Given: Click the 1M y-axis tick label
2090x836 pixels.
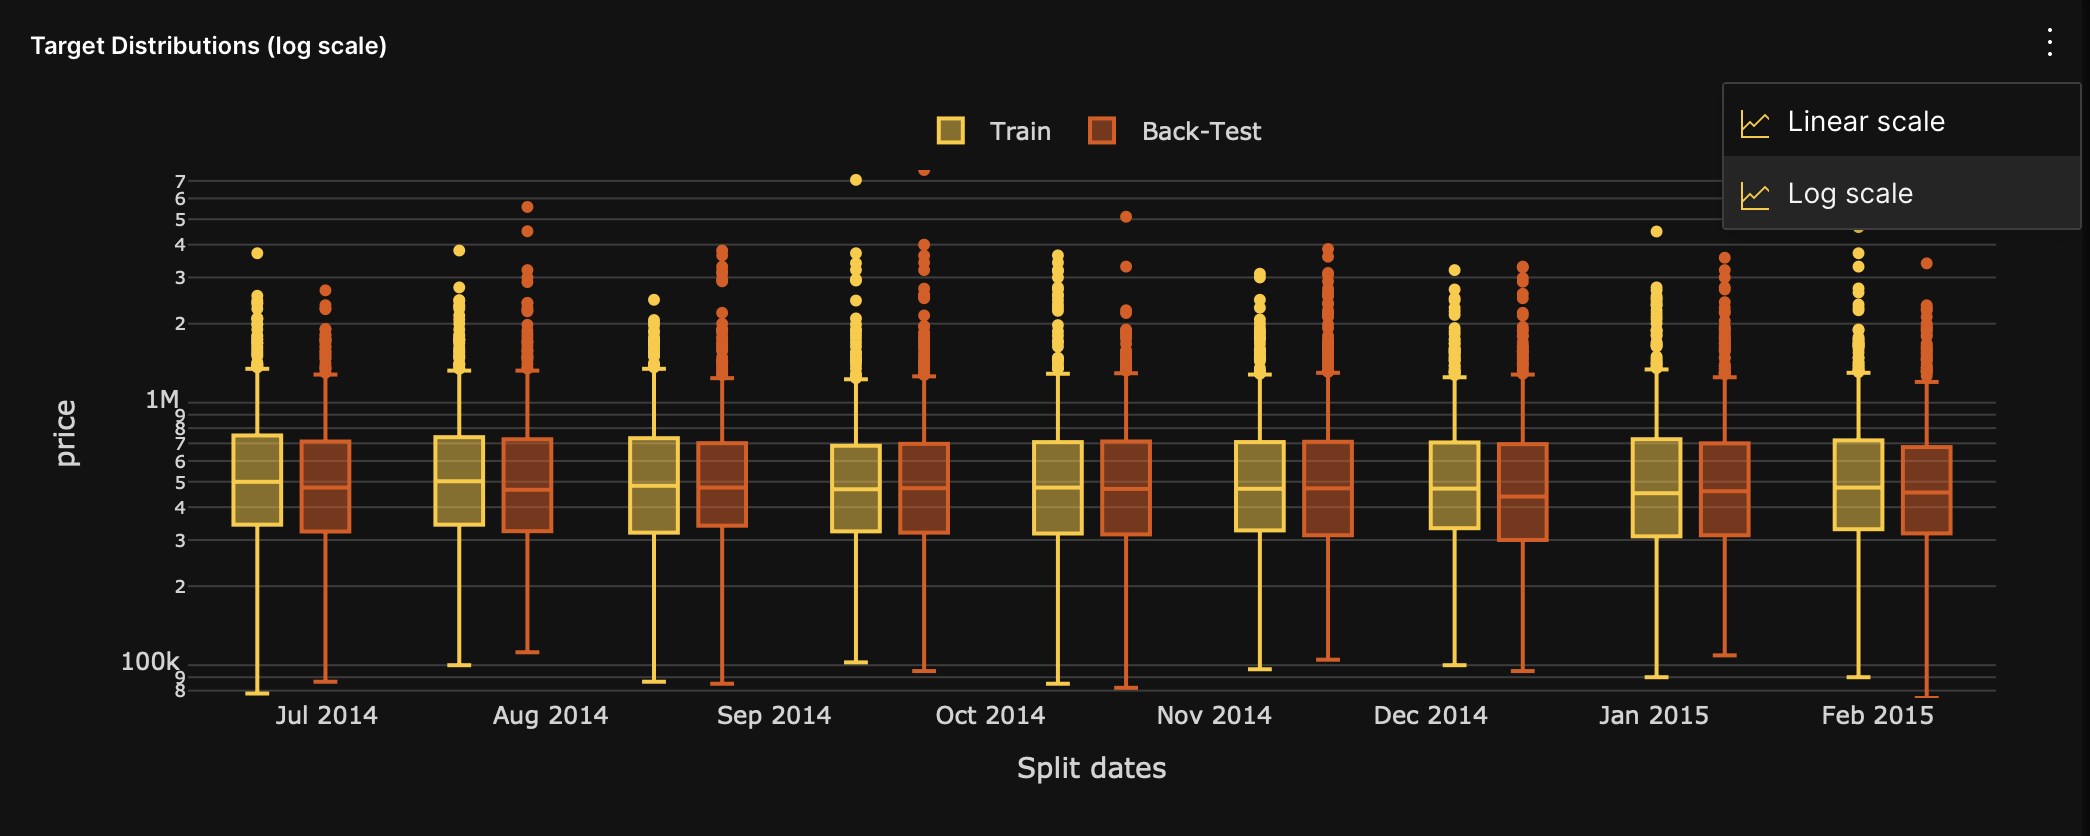Looking at the screenshot, I should [161, 400].
